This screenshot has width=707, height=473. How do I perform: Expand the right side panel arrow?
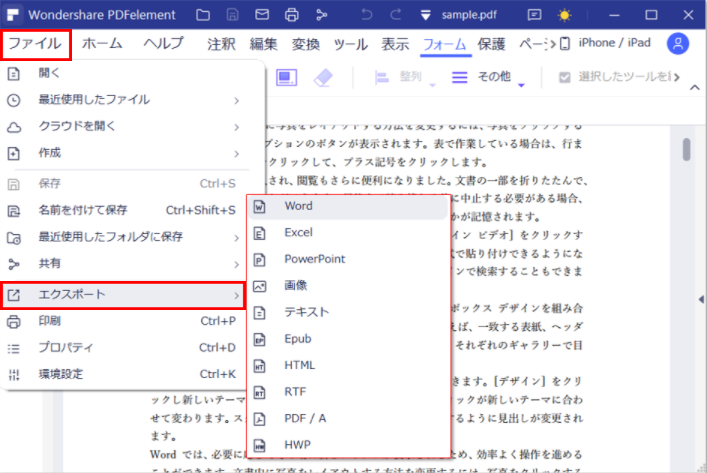tap(701, 299)
